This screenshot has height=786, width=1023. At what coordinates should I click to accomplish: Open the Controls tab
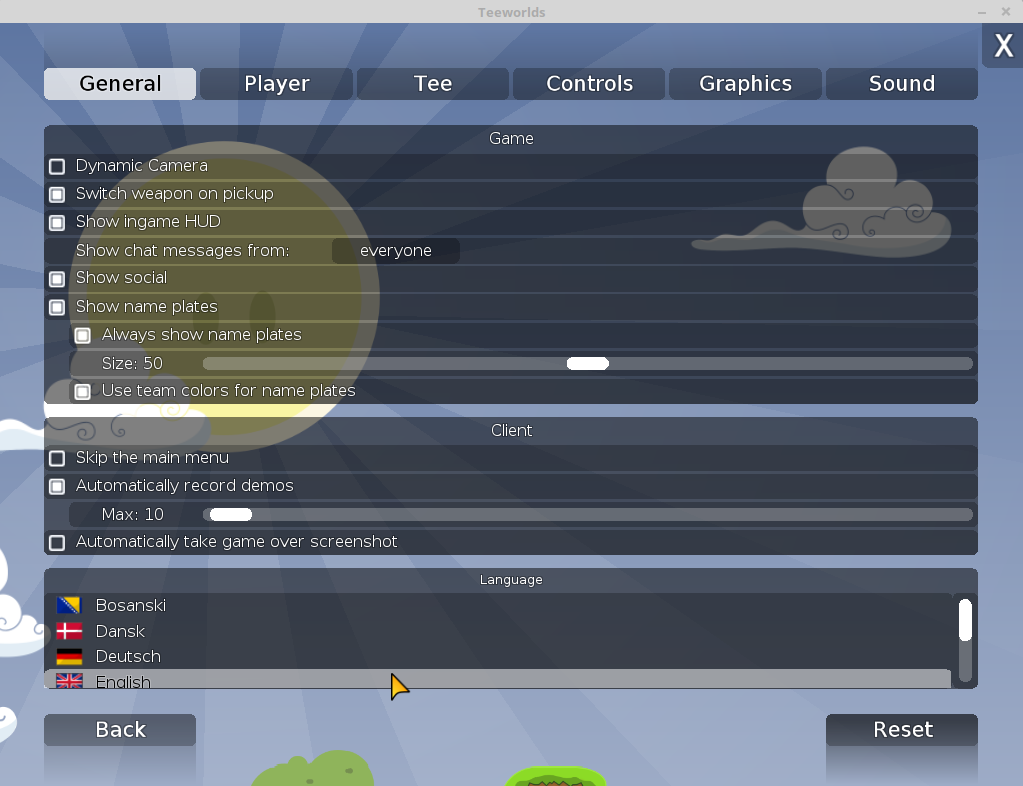tap(589, 84)
